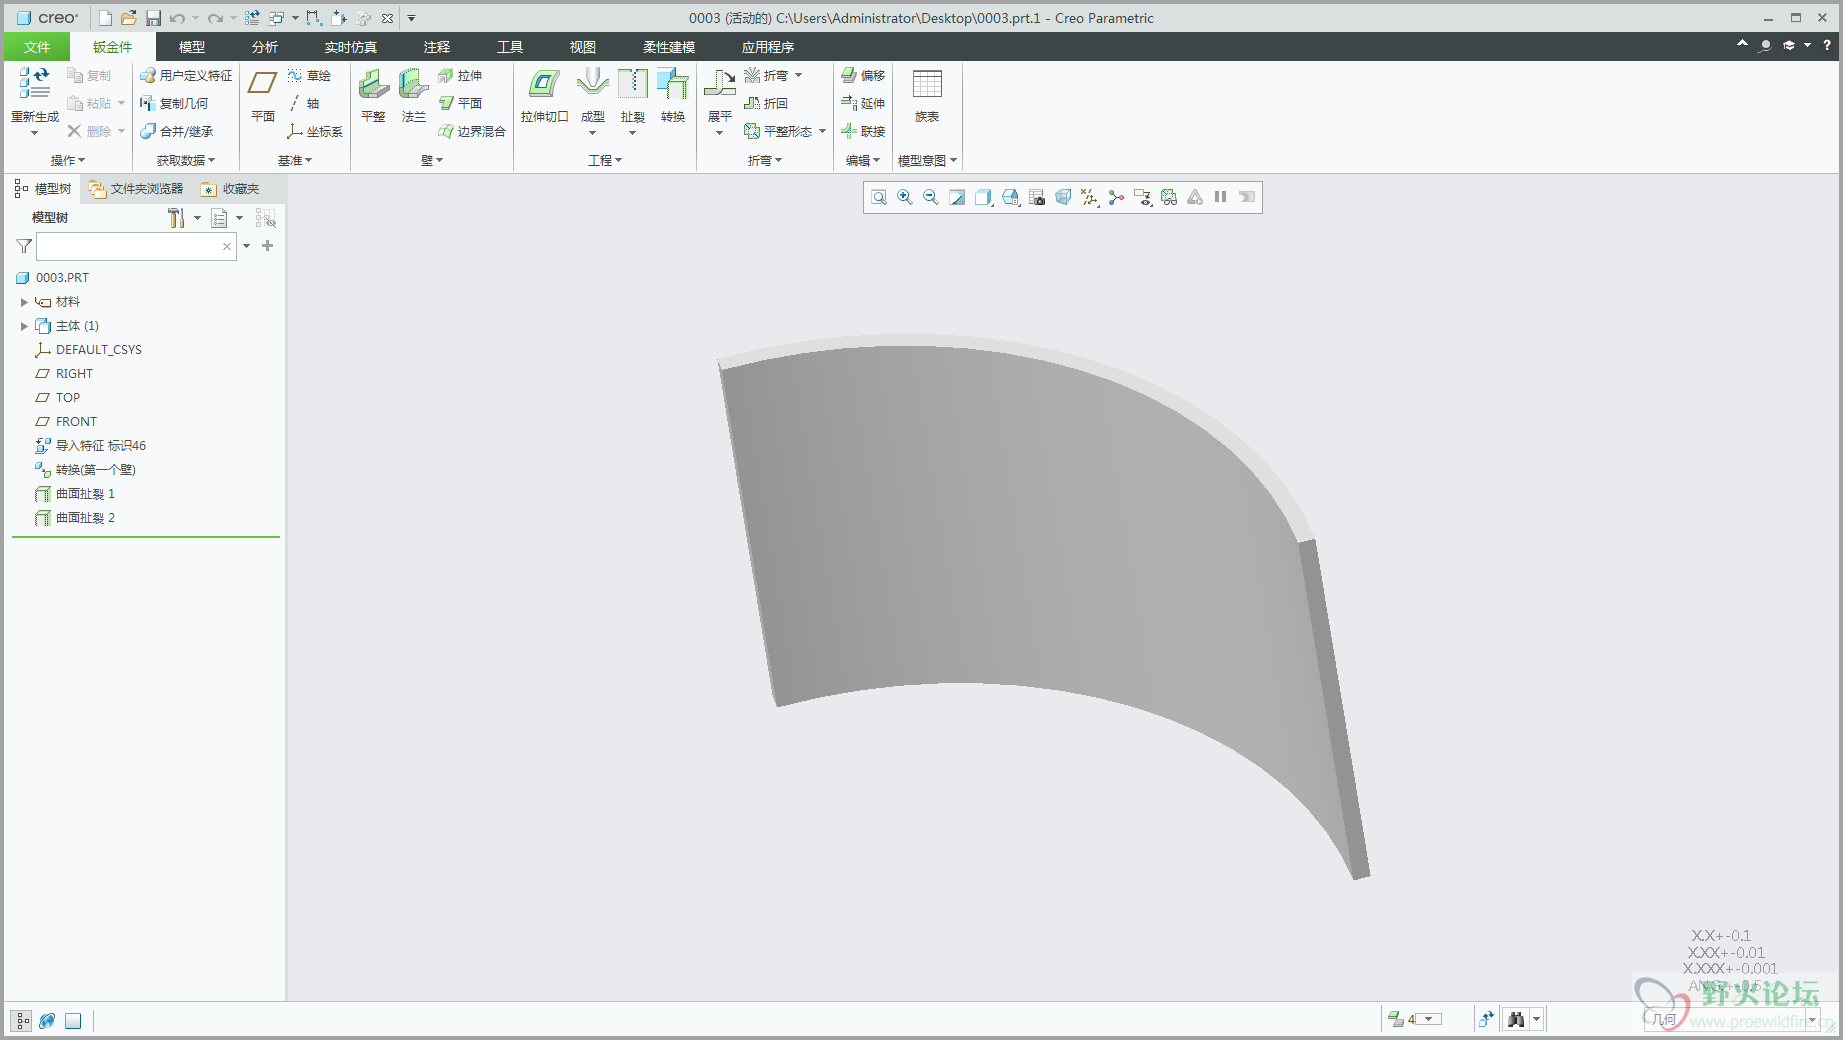Open the Bend (折弯) dropdown arrow
This screenshot has width=1843, height=1040.
click(798, 76)
